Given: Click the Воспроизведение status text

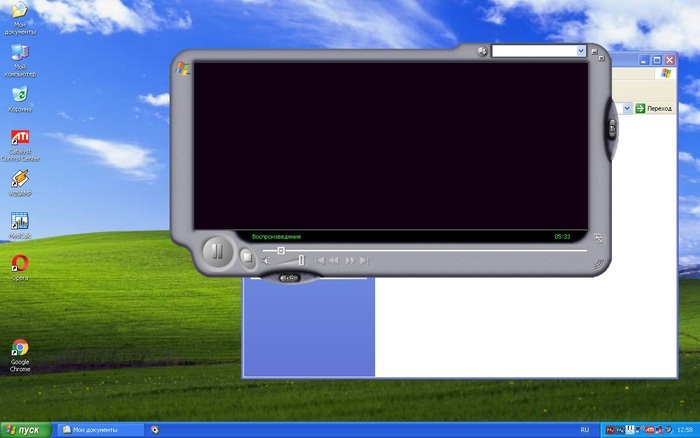Looking at the screenshot, I should coord(276,237).
